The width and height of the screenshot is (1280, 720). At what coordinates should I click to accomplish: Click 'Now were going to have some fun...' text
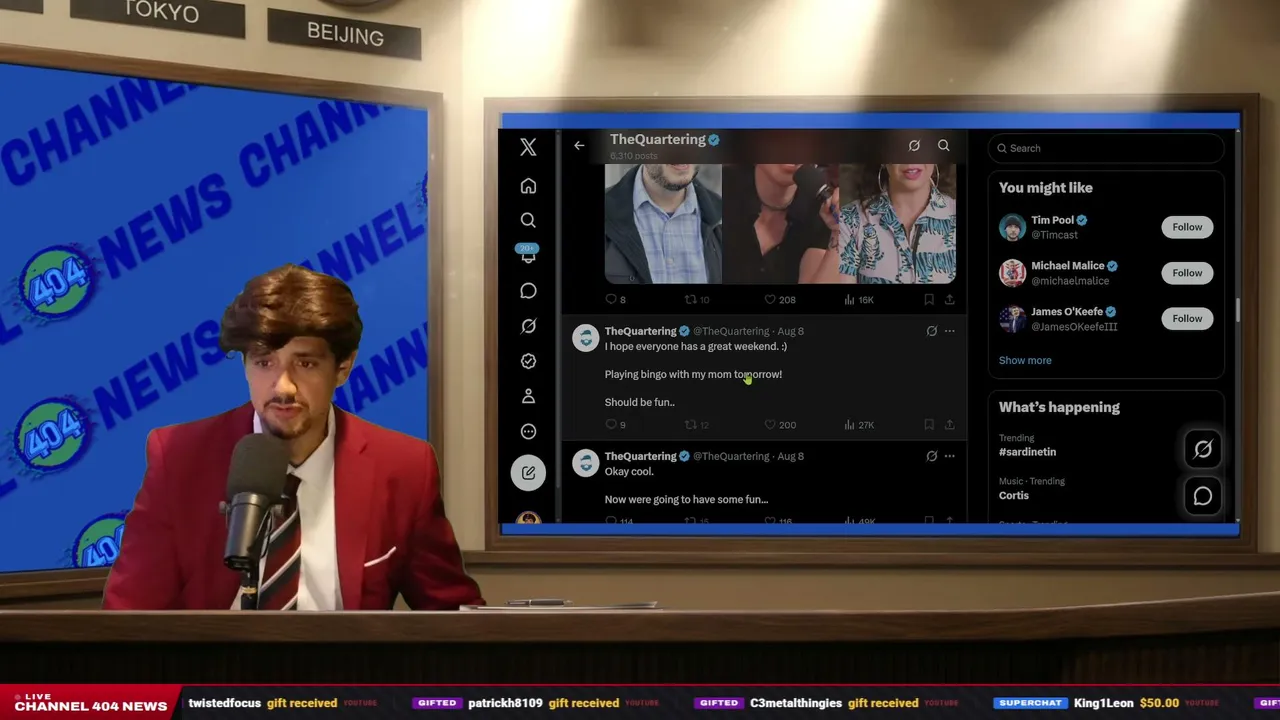coord(686,499)
